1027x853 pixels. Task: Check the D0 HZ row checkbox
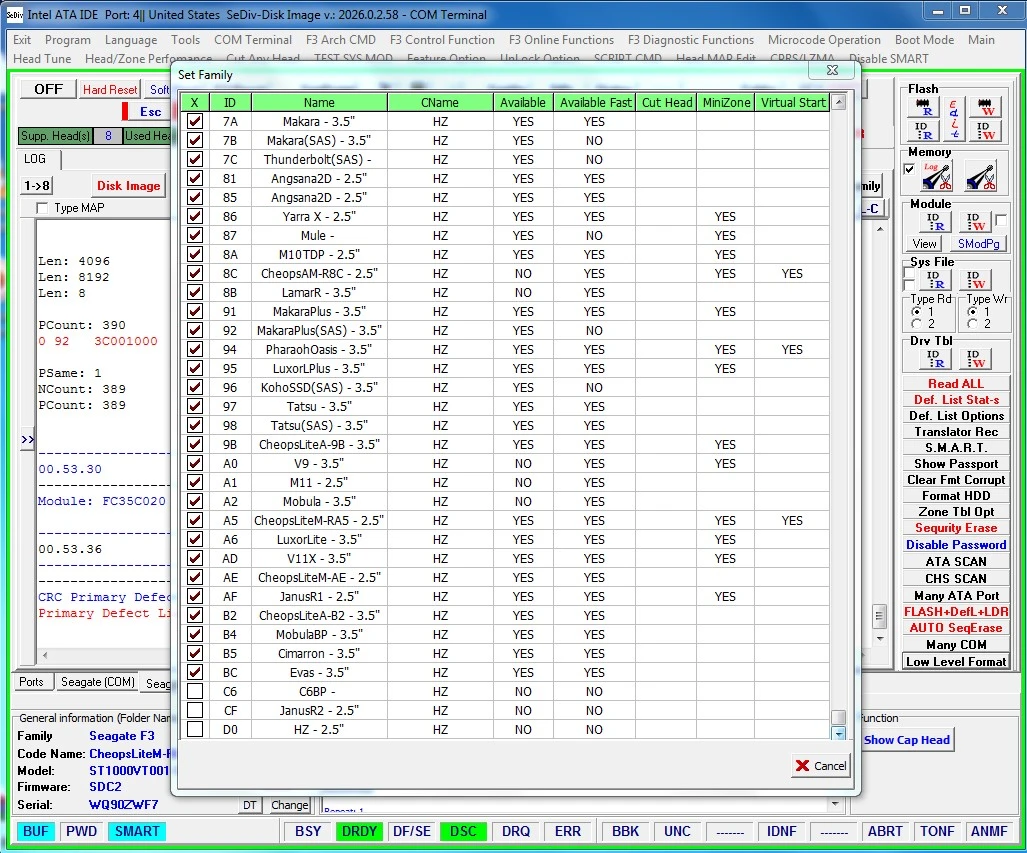click(x=195, y=729)
